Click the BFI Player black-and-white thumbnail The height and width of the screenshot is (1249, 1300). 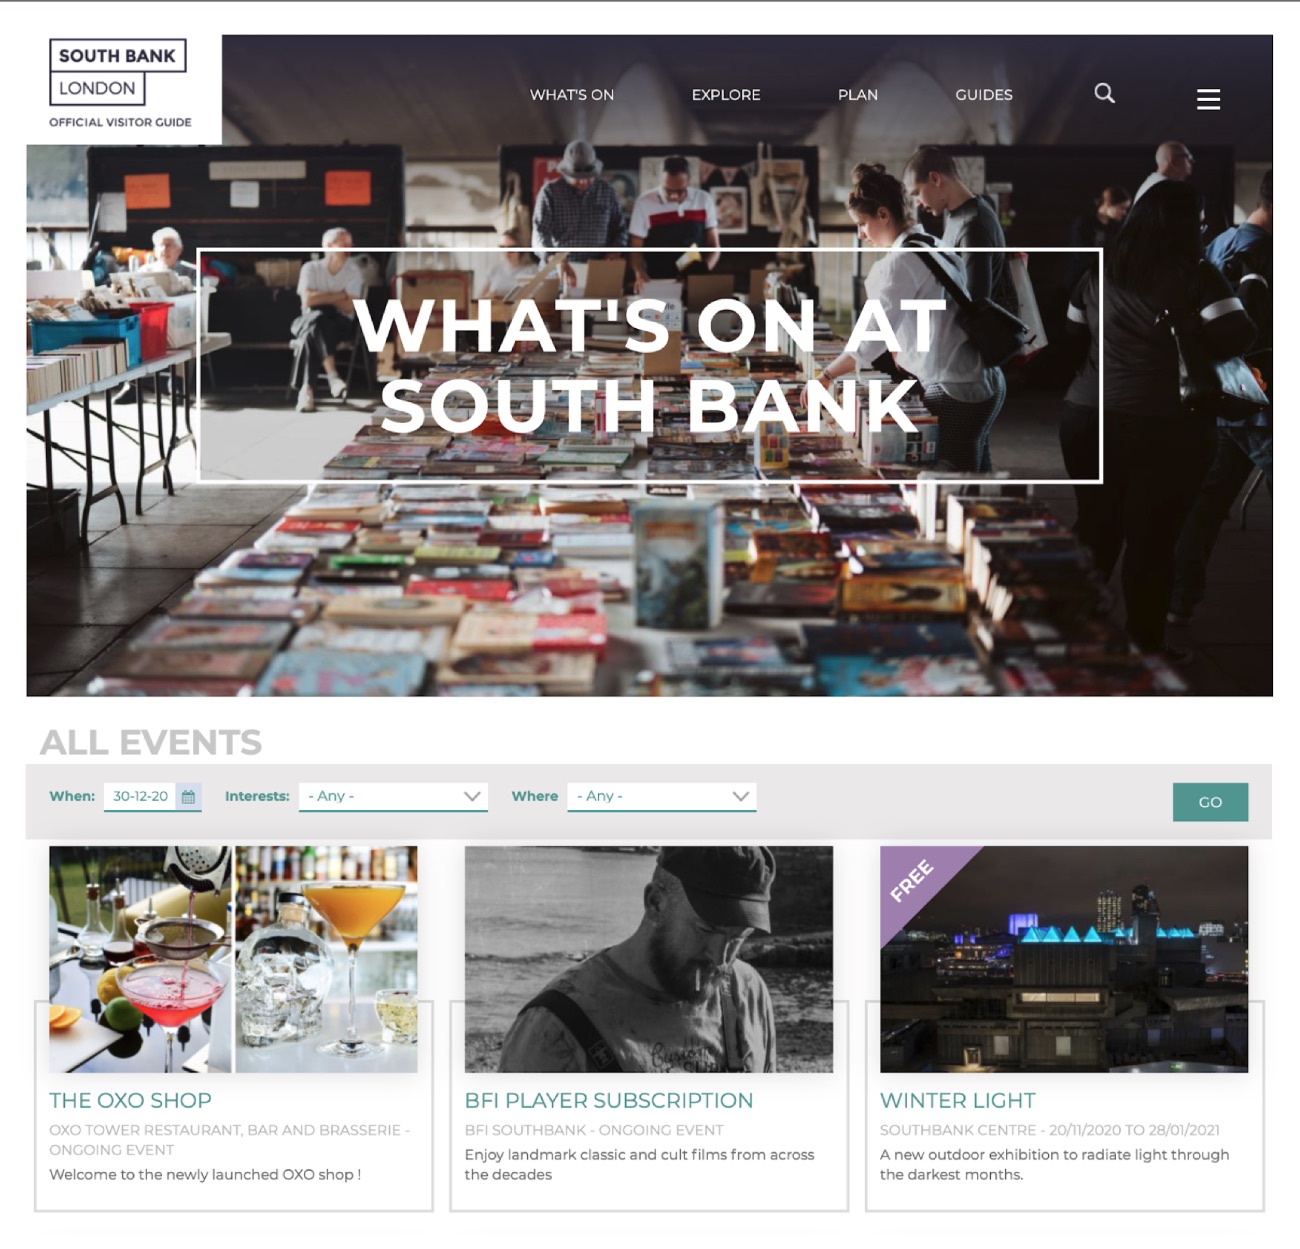coord(649,960)
